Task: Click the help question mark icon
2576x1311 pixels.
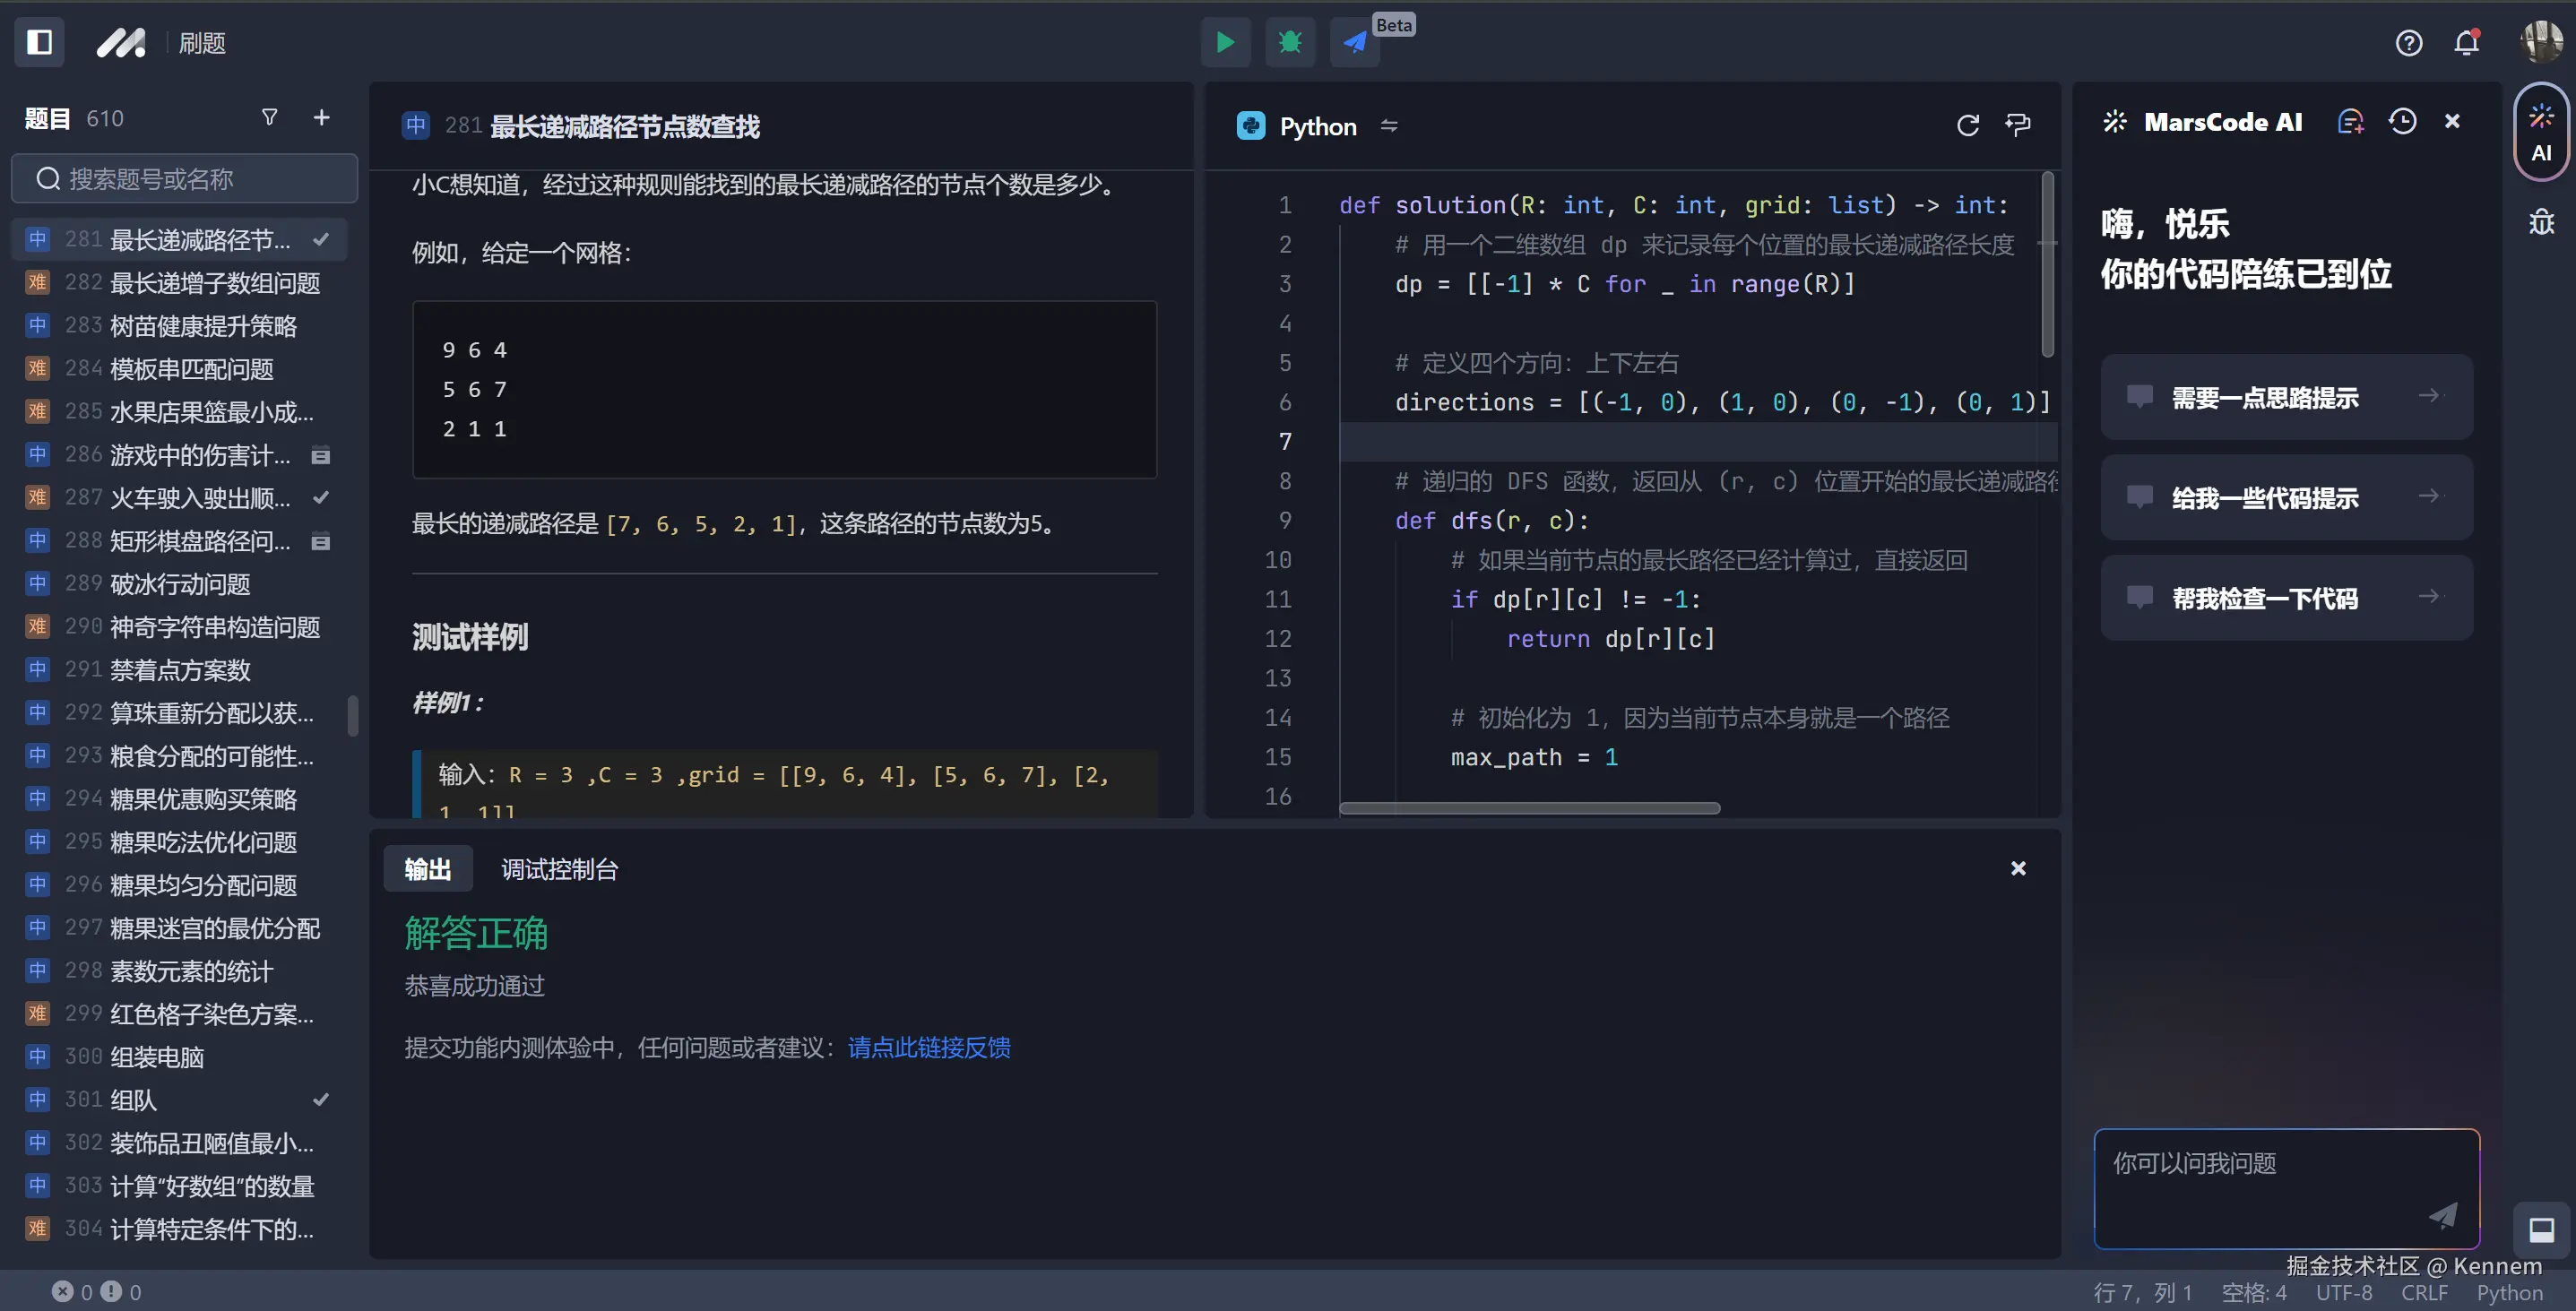Action: click(x=2408, y=42)
